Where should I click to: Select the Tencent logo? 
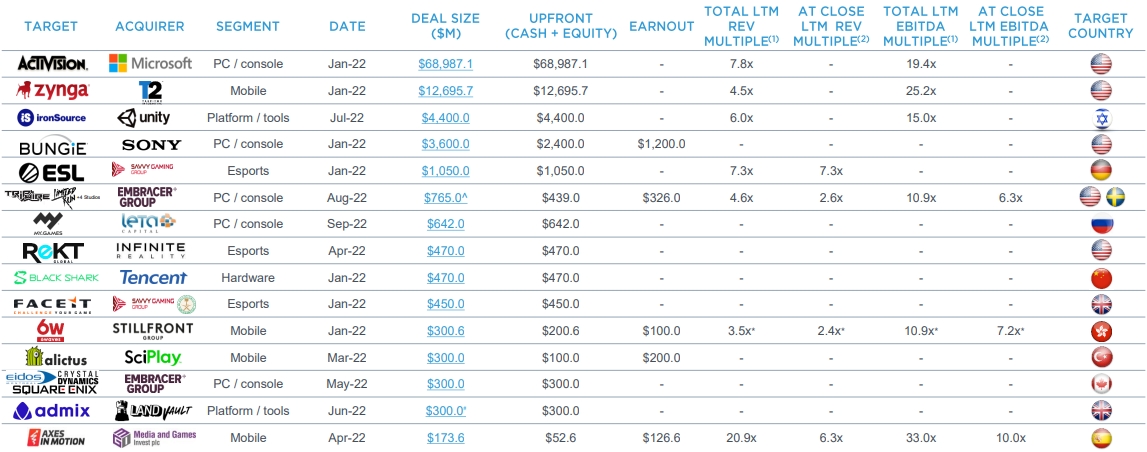(x=153, y=277)
